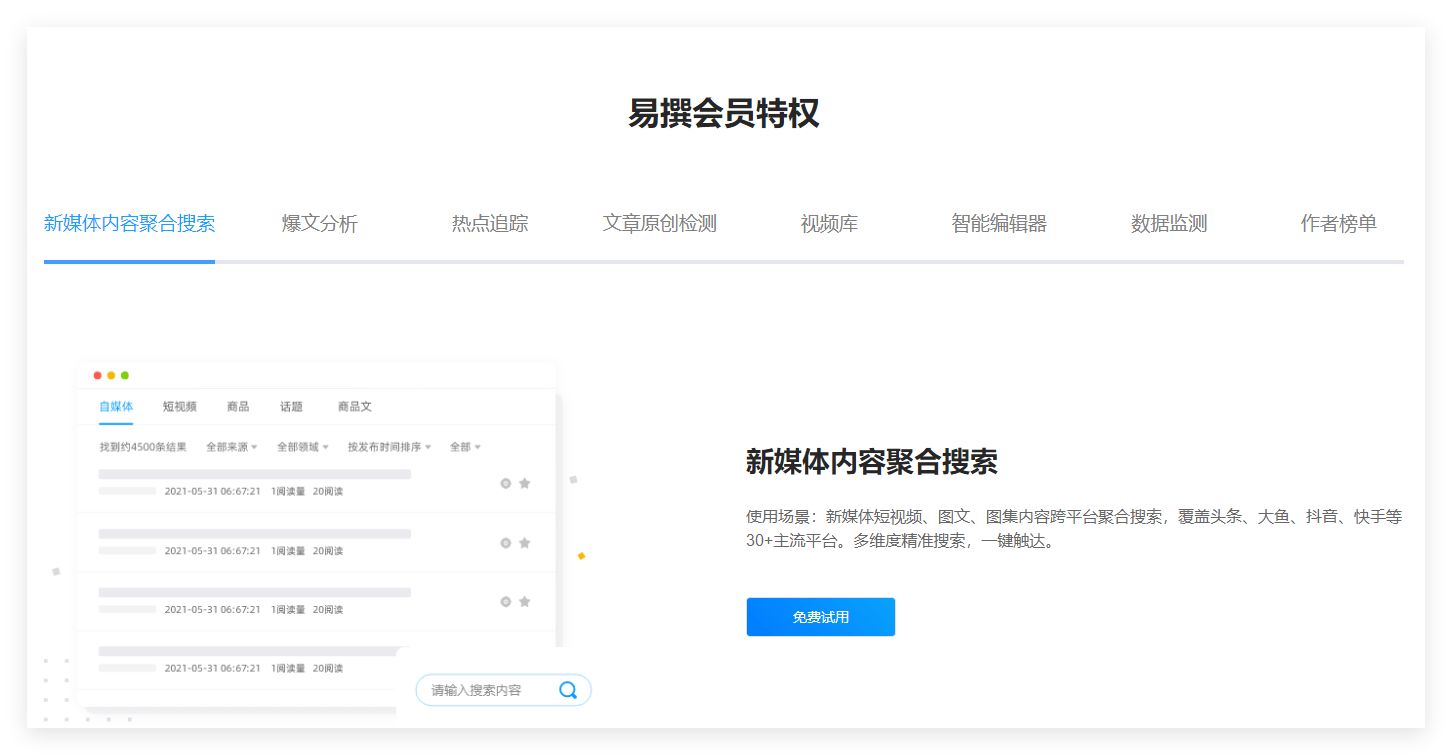The width and height of the screenshot is (1452, 755).
Task: Click the 免费试用 button
Action: (820, 617)
